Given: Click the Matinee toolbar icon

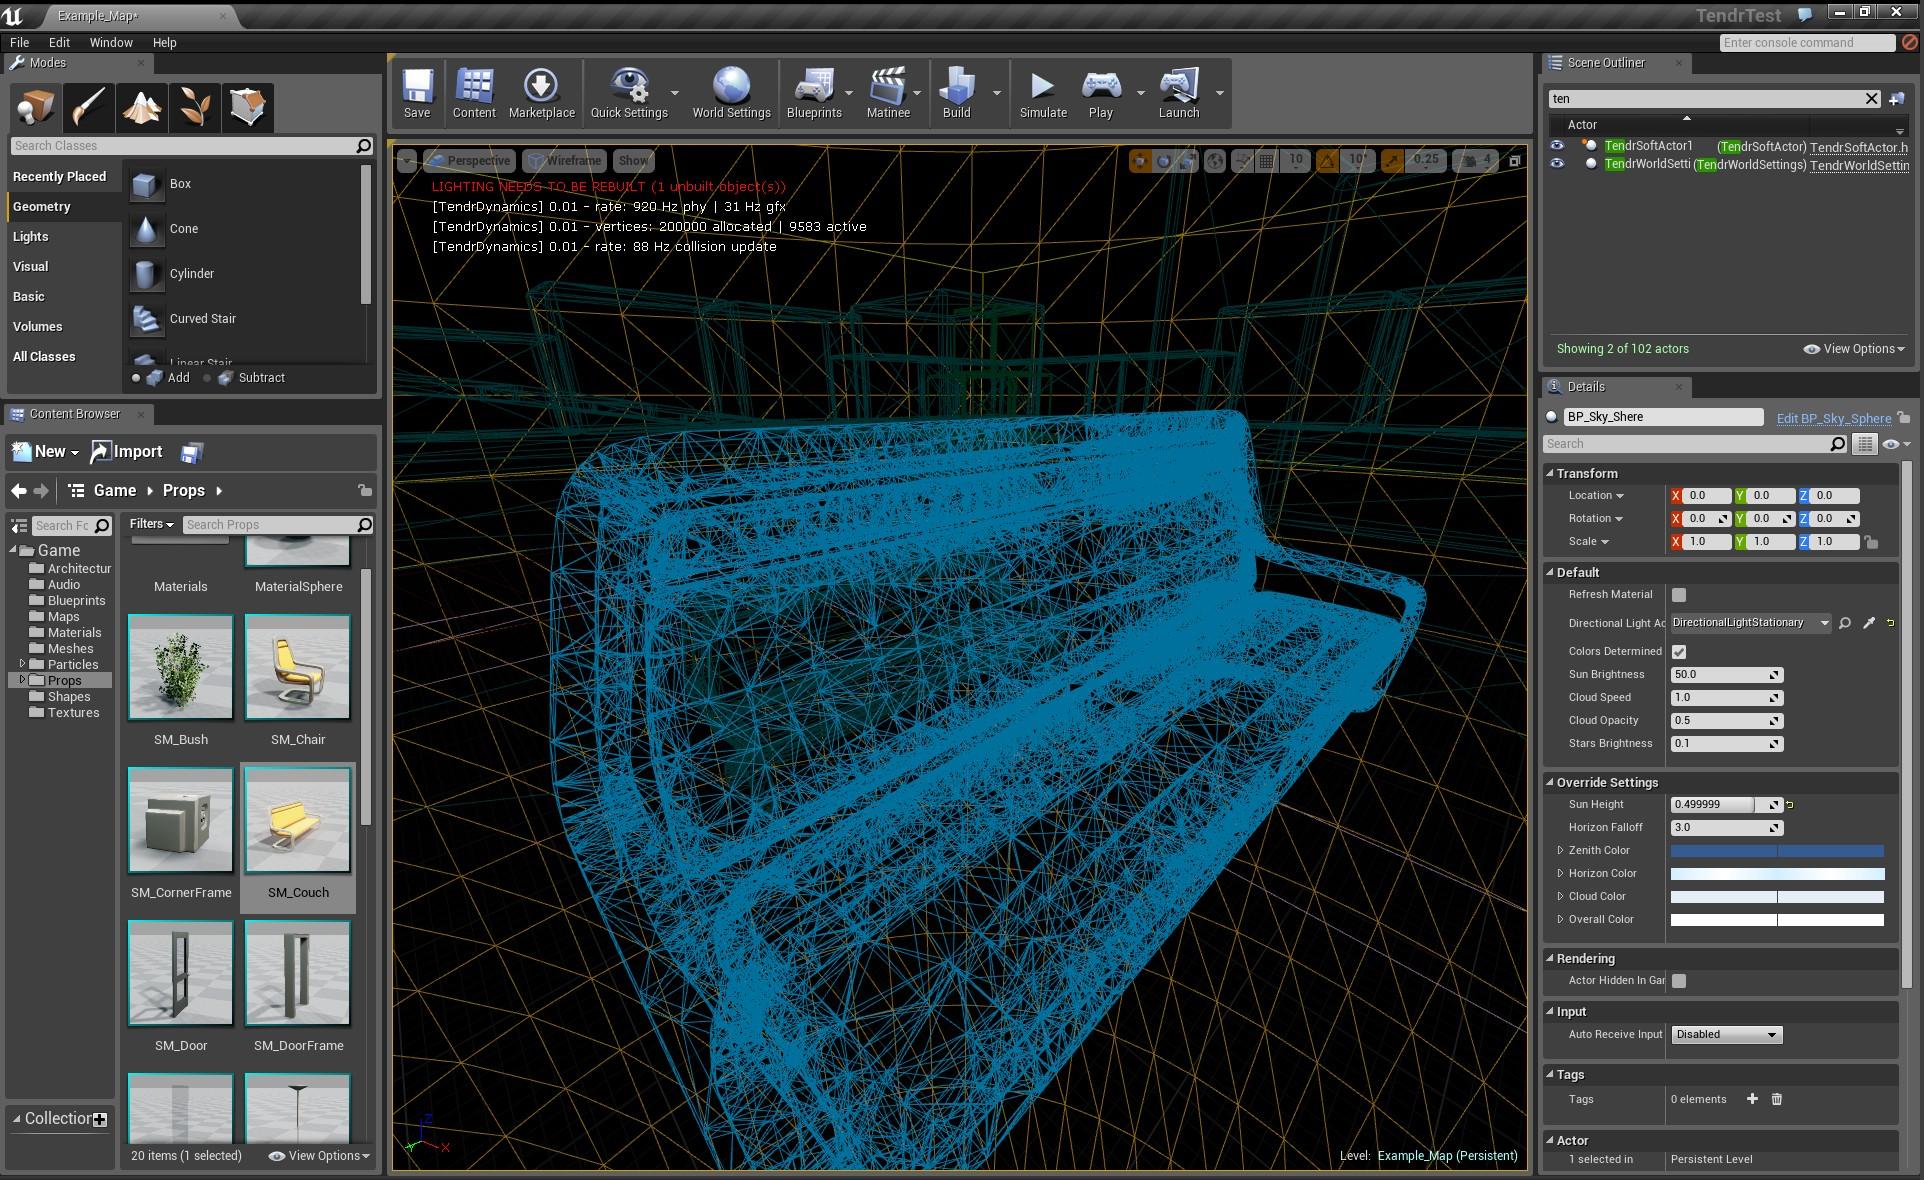Looking at the screenshot, I should 887,93.
